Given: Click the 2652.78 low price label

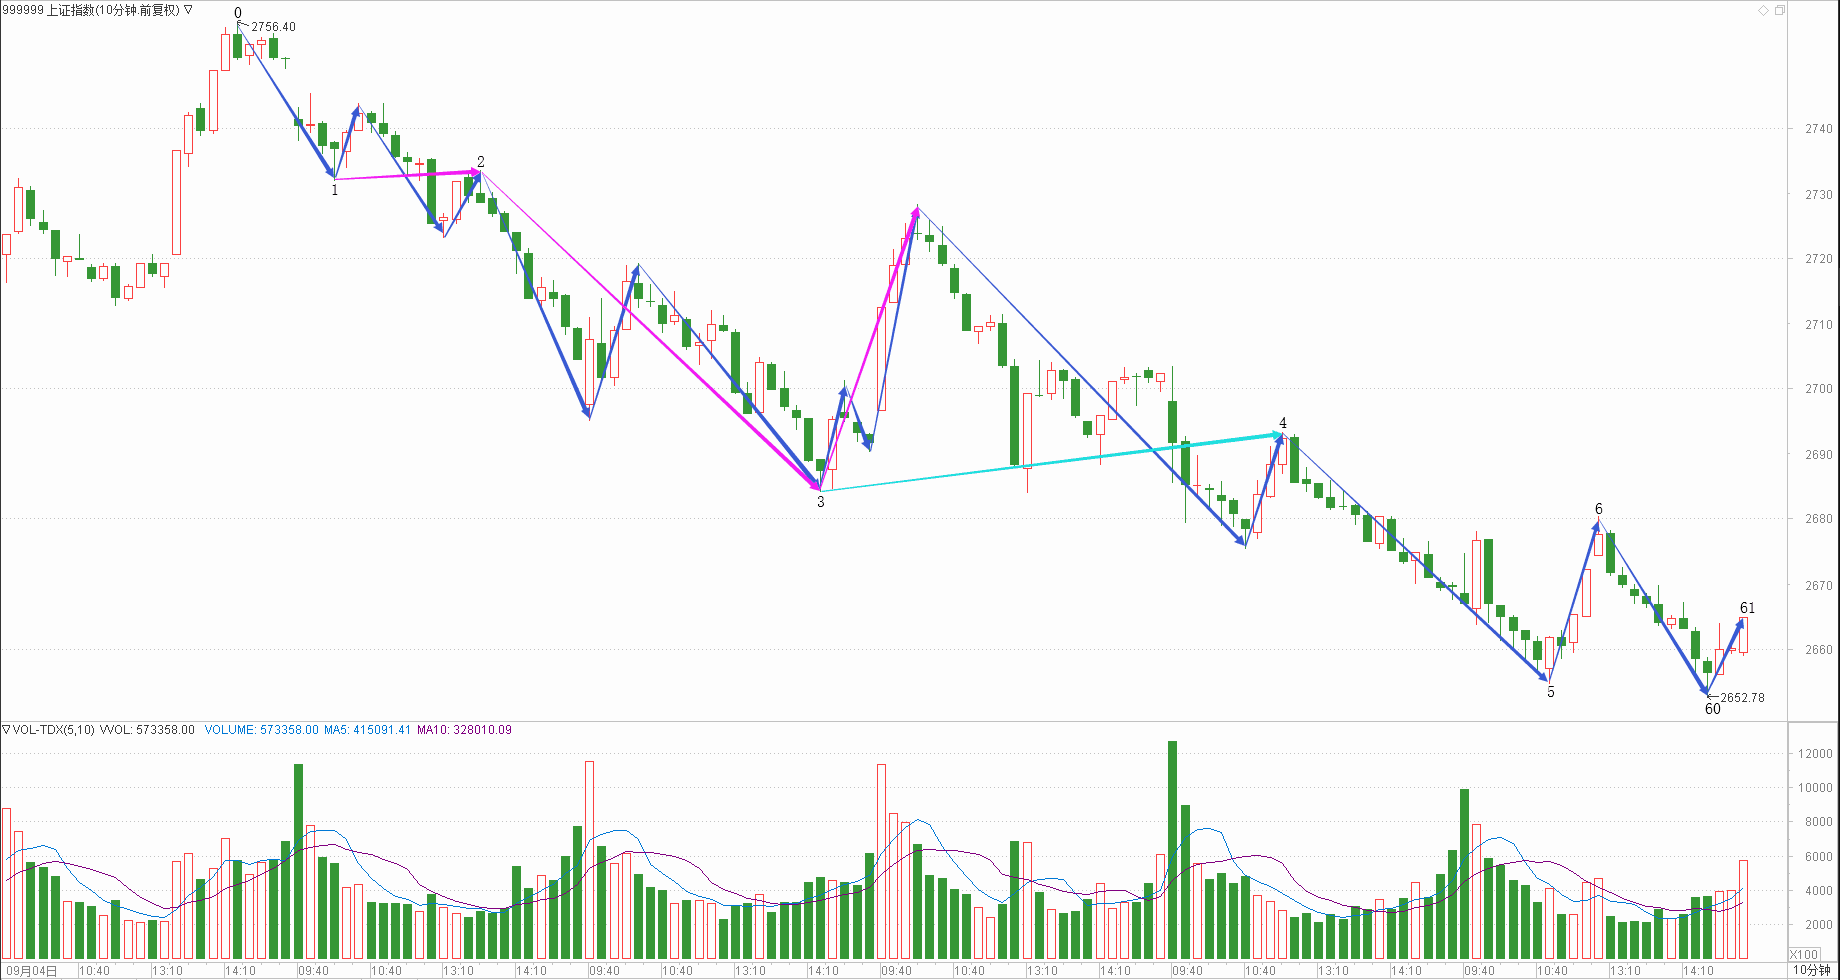Looking at the screenshot, I should (1742, 698).
